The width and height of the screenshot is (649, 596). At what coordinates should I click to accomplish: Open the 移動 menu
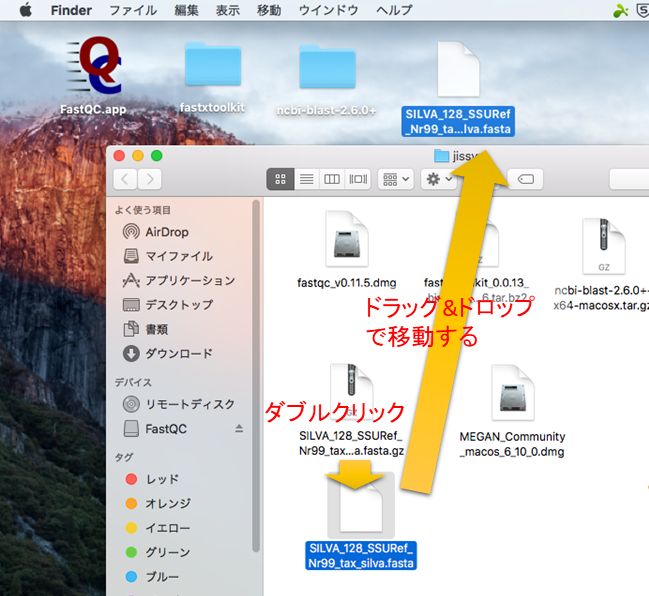pyautogui.click(x=269, y=10)
